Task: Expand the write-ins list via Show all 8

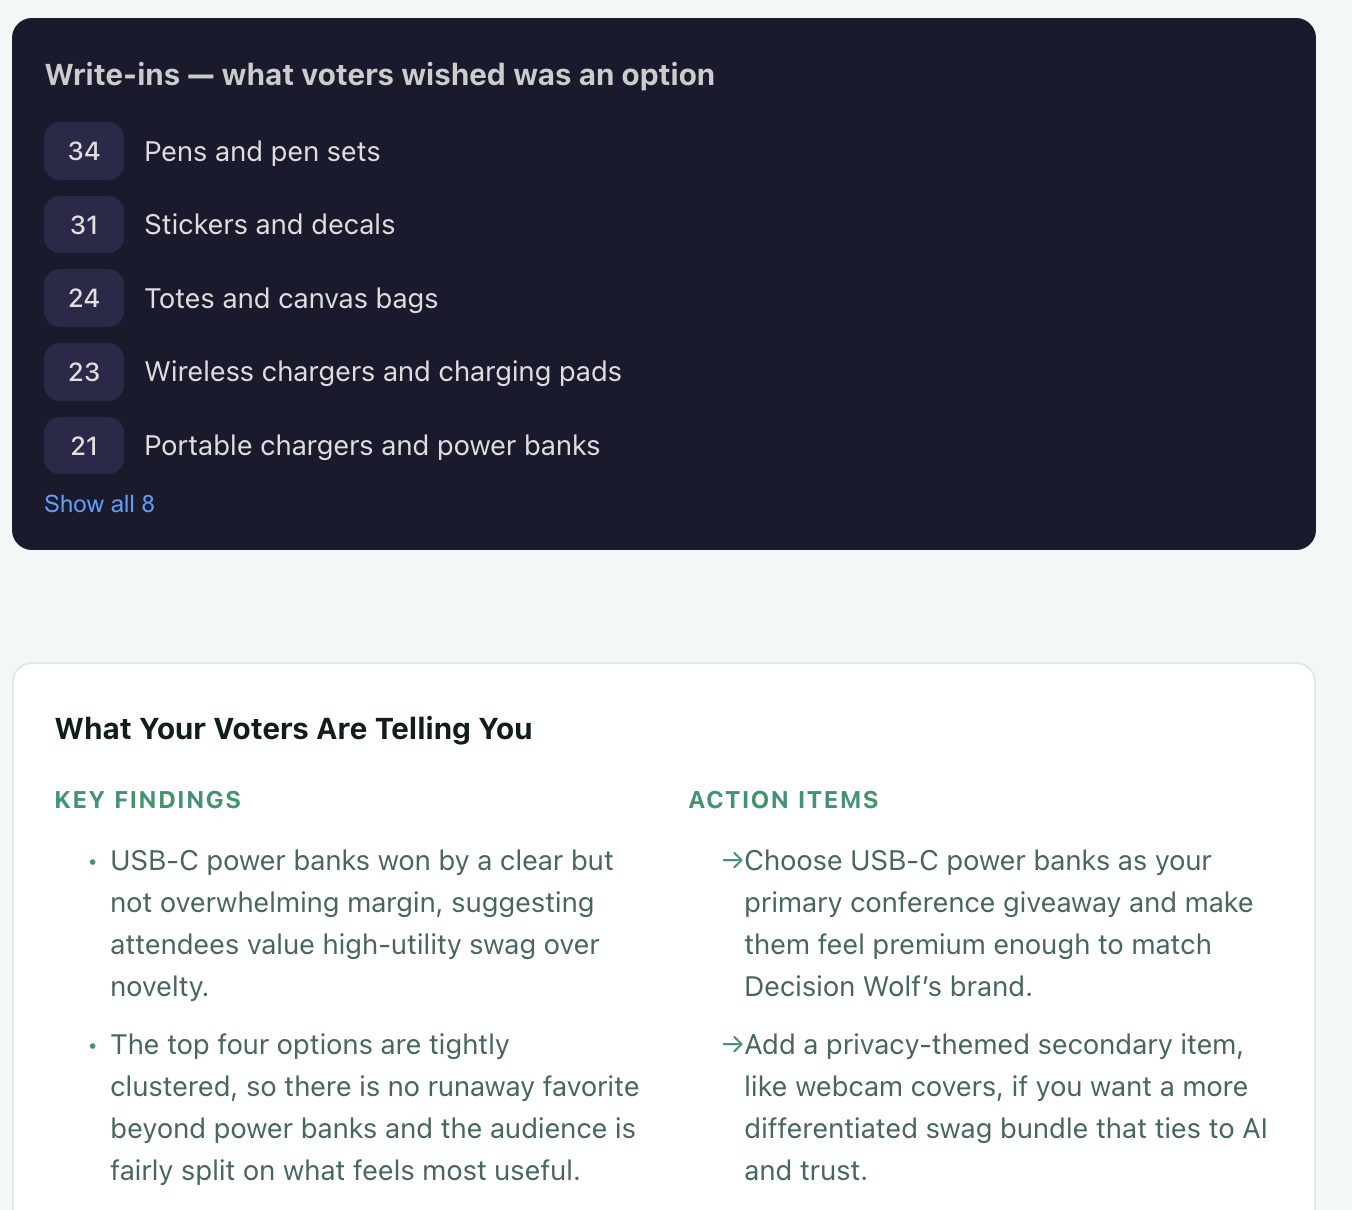Action: [x=99, y=503]
